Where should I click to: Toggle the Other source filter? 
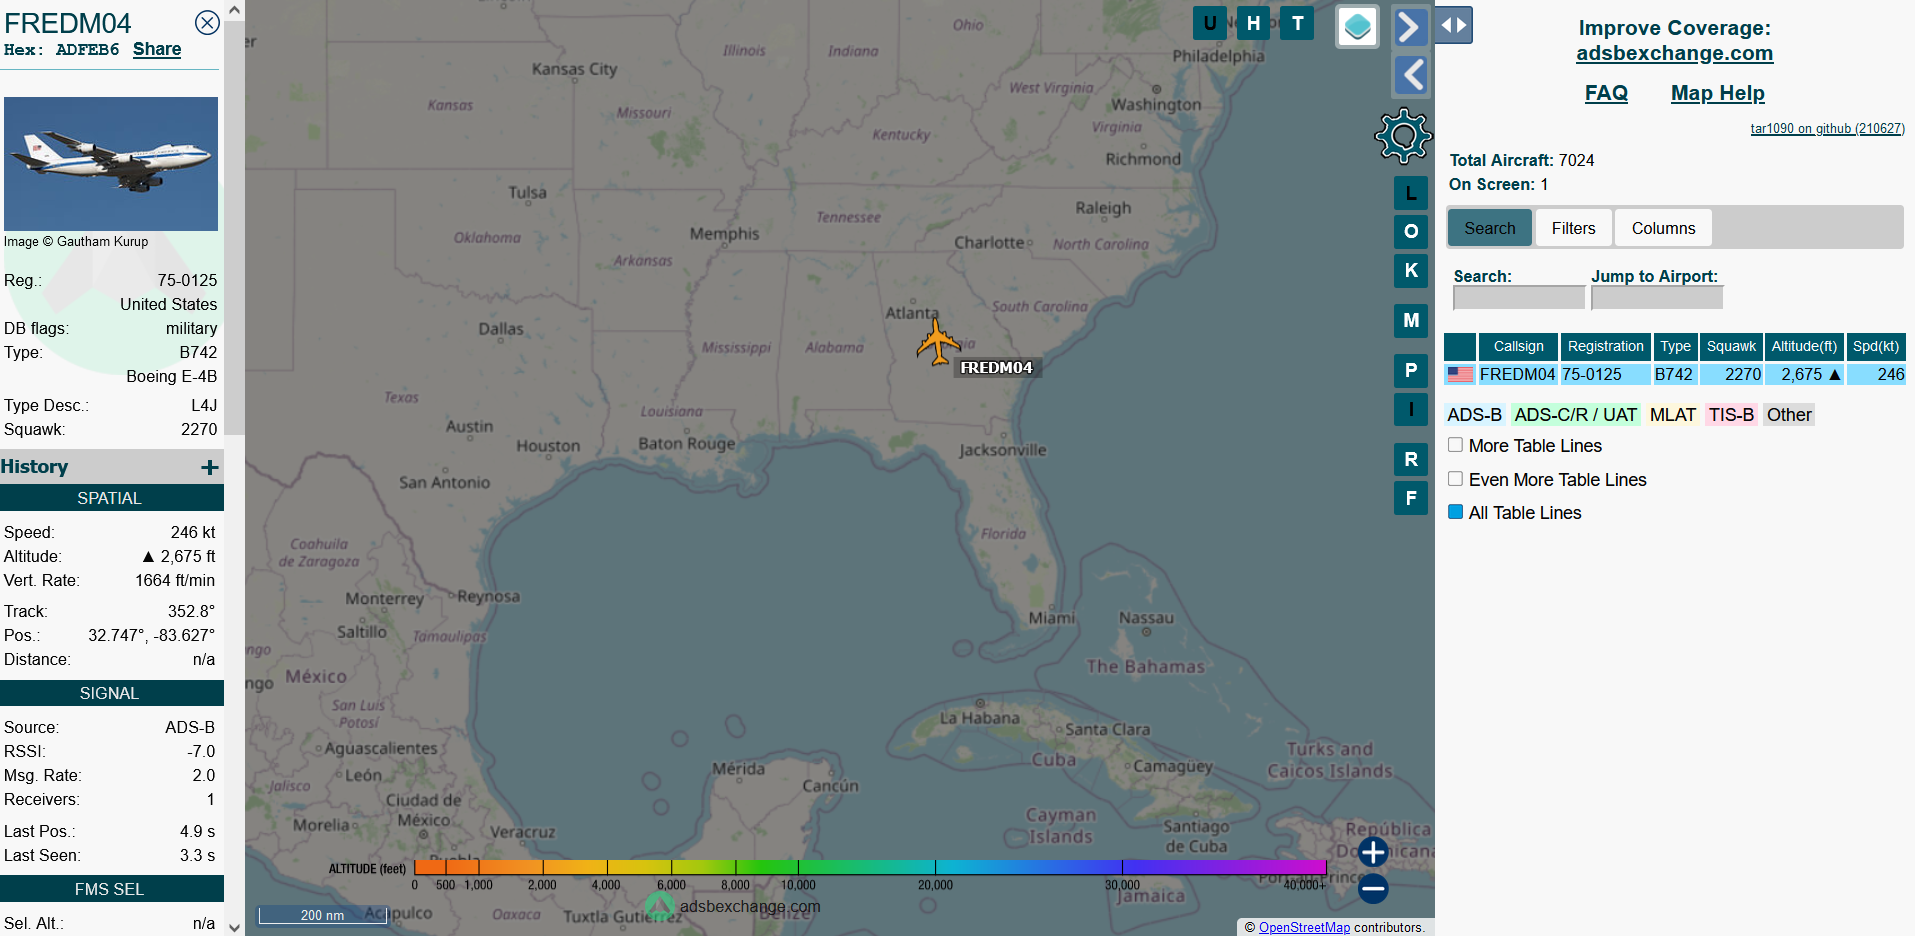click(1789, 415)
